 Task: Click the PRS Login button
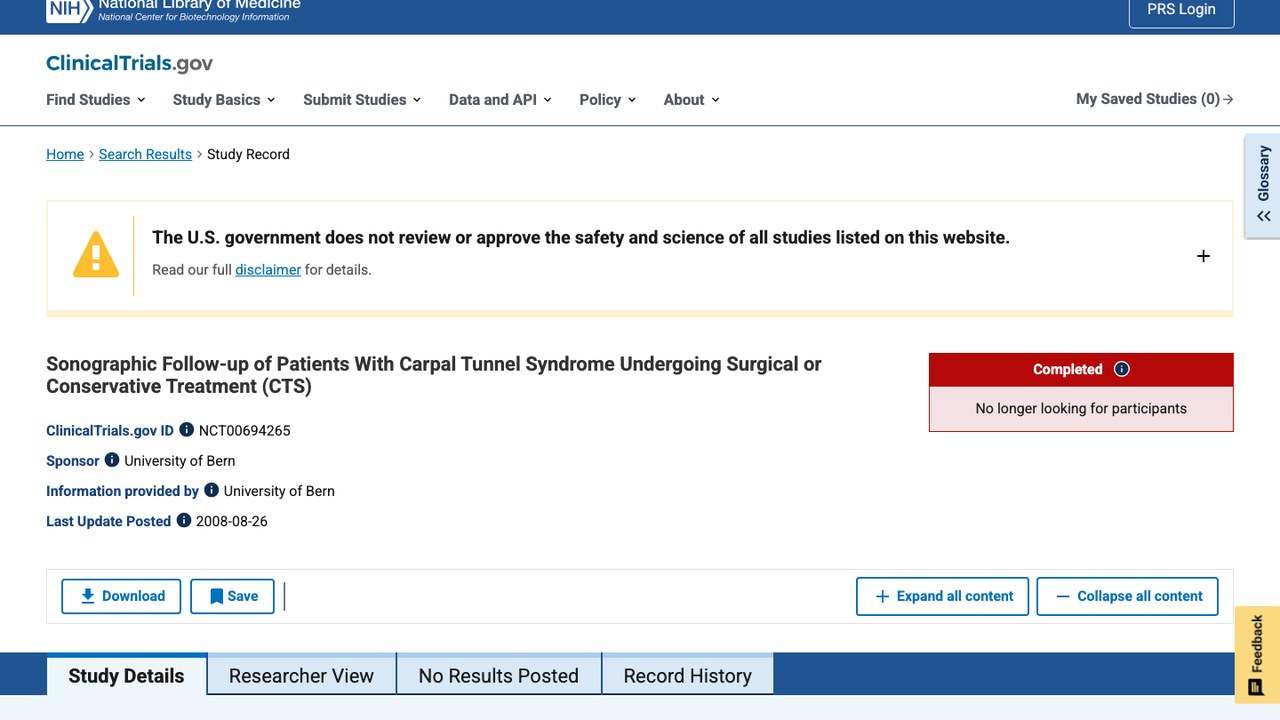click(x=1181, y=11)
